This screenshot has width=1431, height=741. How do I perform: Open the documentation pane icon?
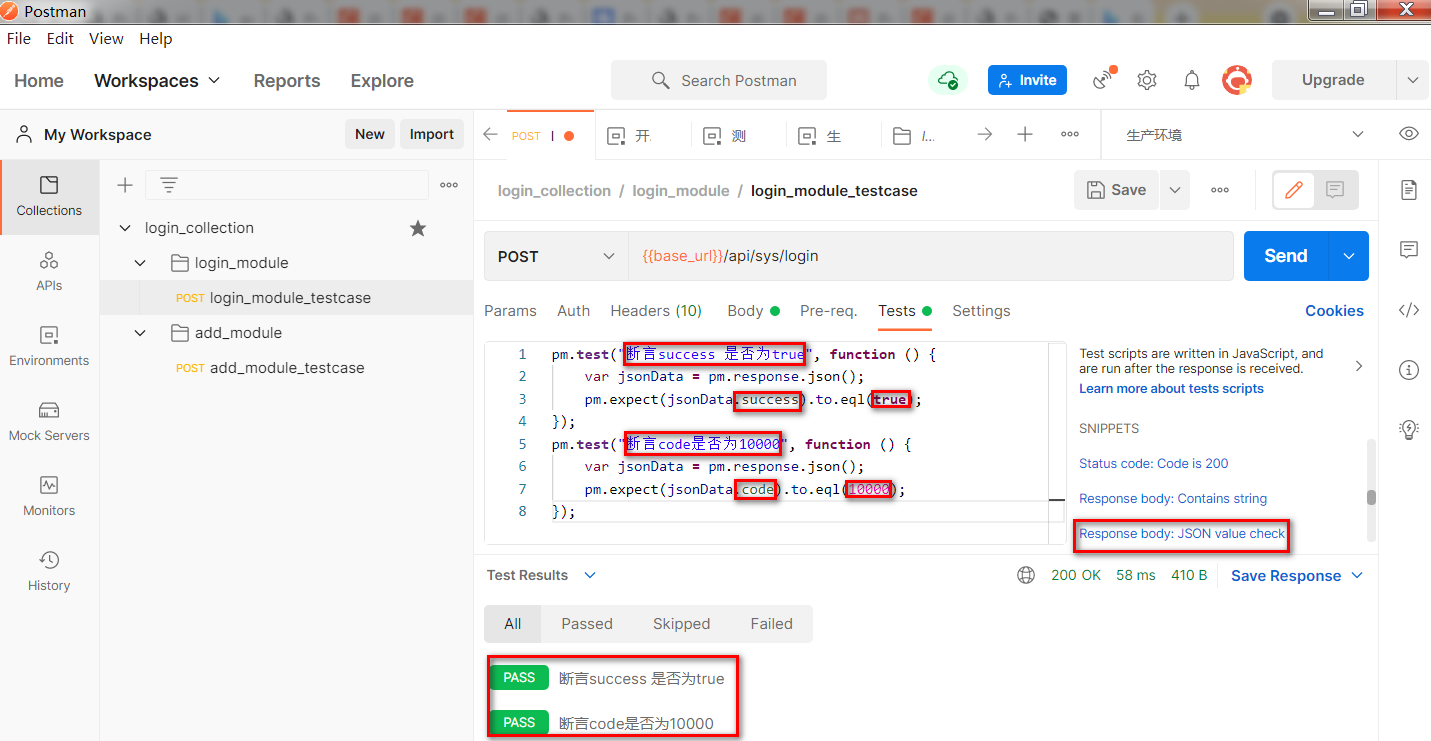[1409, 190]
